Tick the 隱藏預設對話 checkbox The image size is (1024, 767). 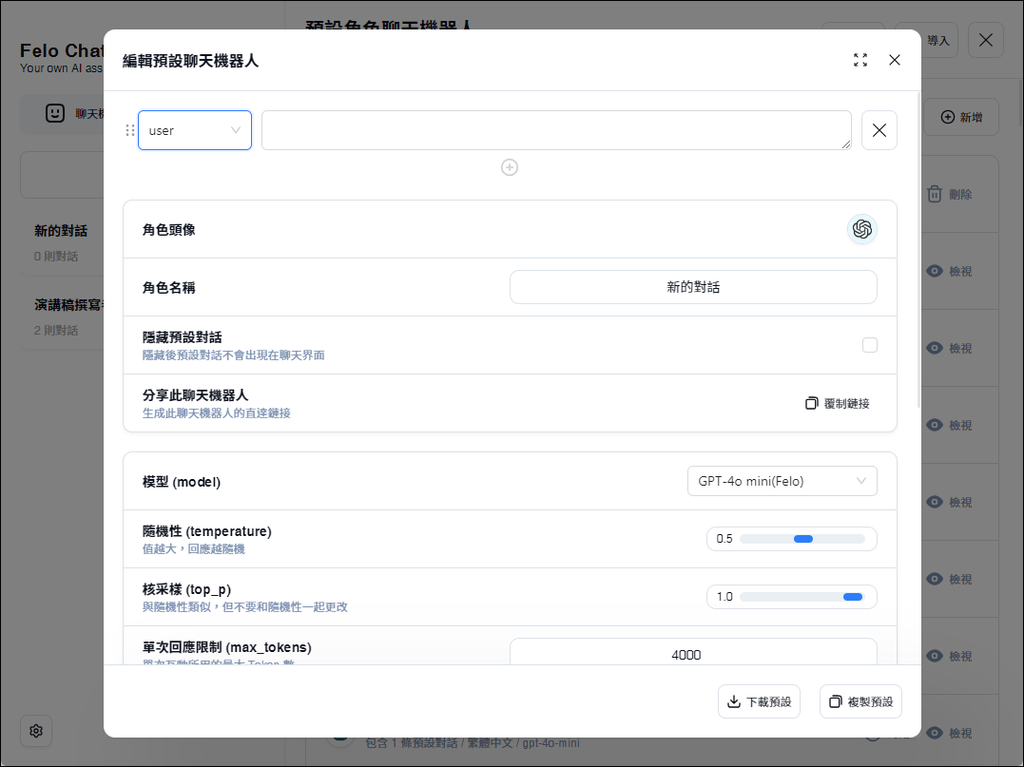point(869,345)
